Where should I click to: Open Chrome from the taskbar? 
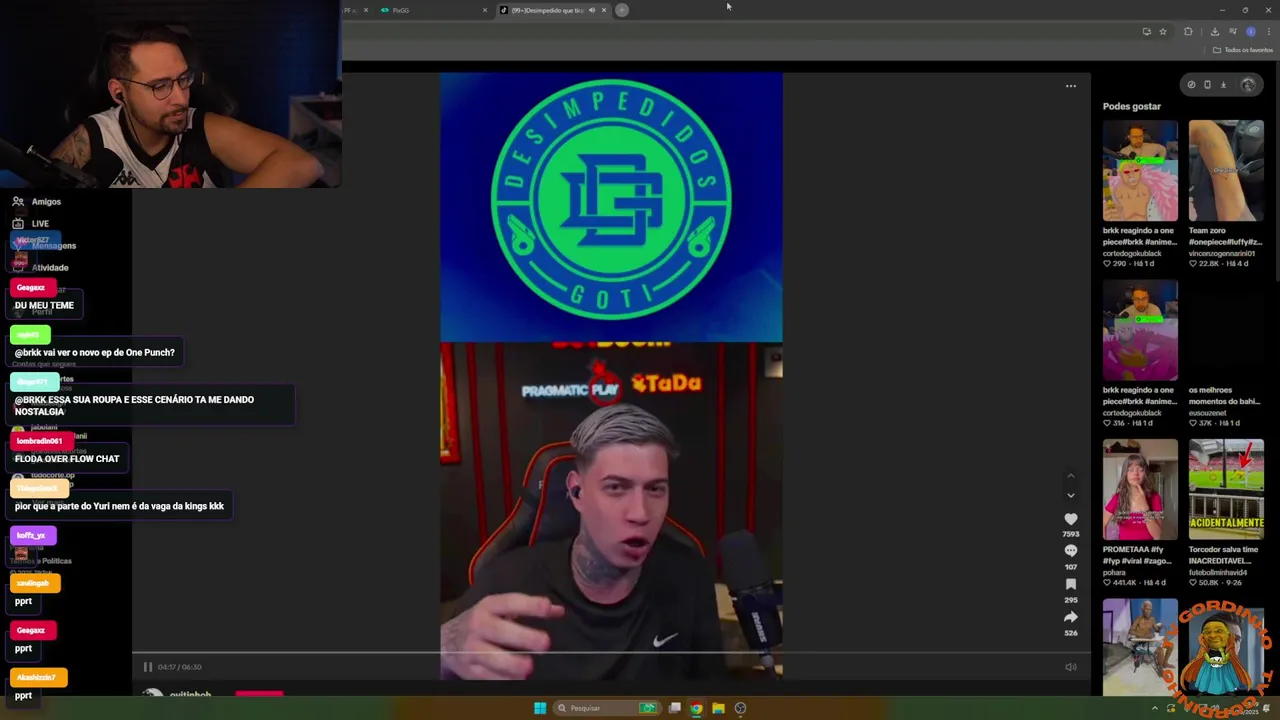coord(696,708)
